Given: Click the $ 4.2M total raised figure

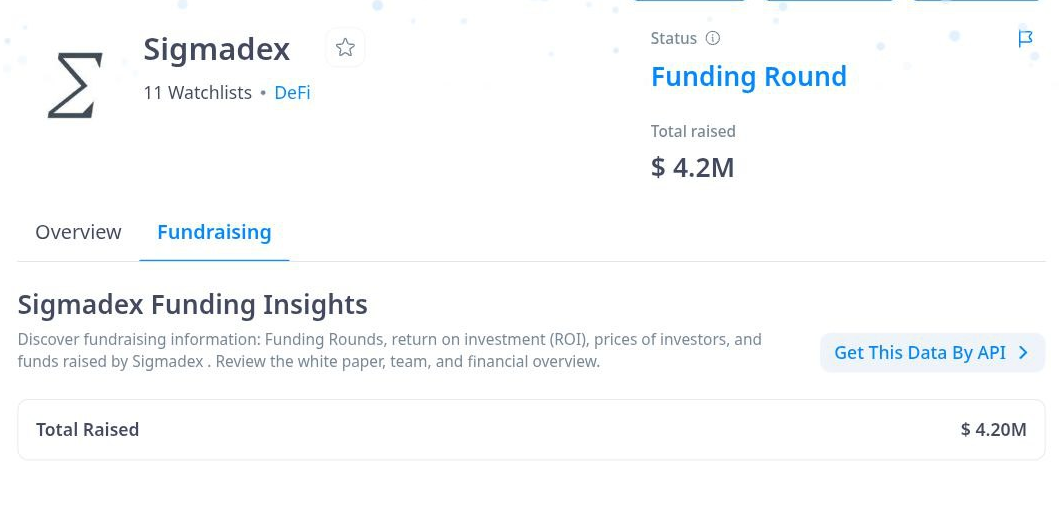Looking at the screenshot, I should (692, 167).
